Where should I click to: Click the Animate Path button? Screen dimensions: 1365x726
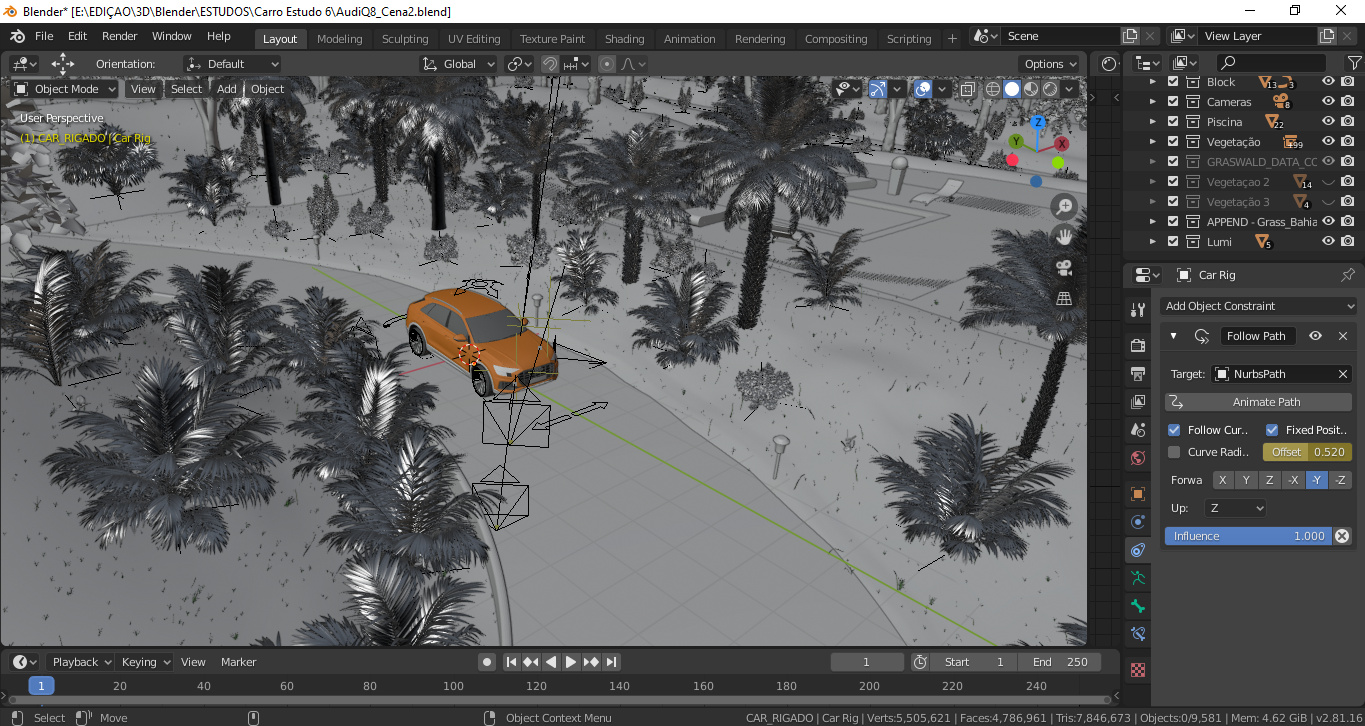[x=1258, y=402]
